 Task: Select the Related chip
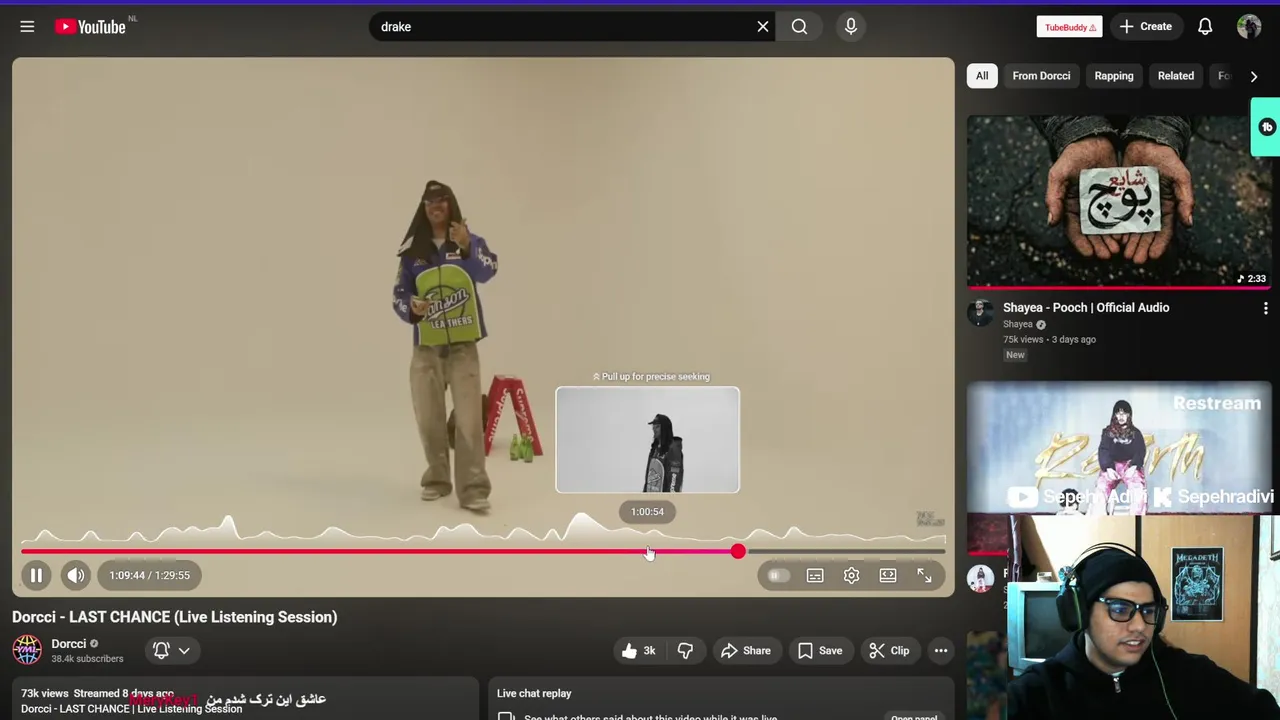[1176, 76]
